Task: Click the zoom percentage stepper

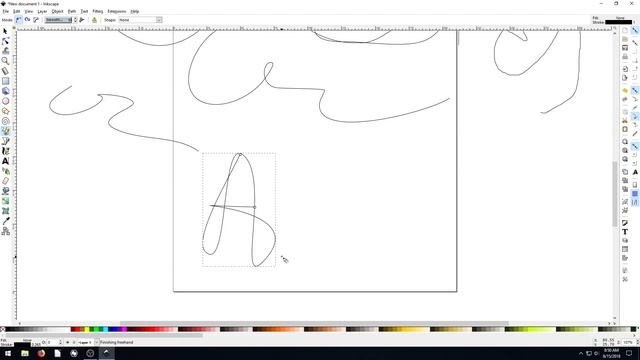Action: pos(637,342)
